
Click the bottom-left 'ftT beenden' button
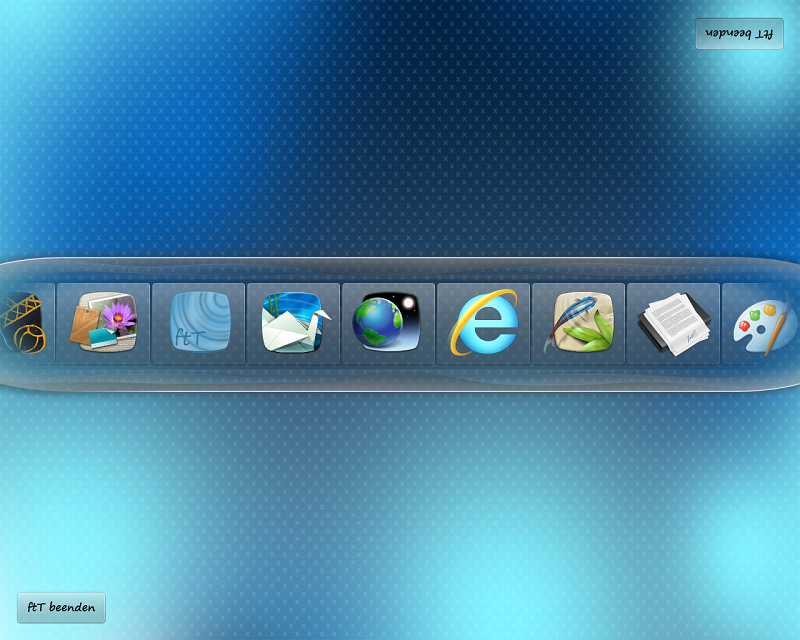pos(61,607)
